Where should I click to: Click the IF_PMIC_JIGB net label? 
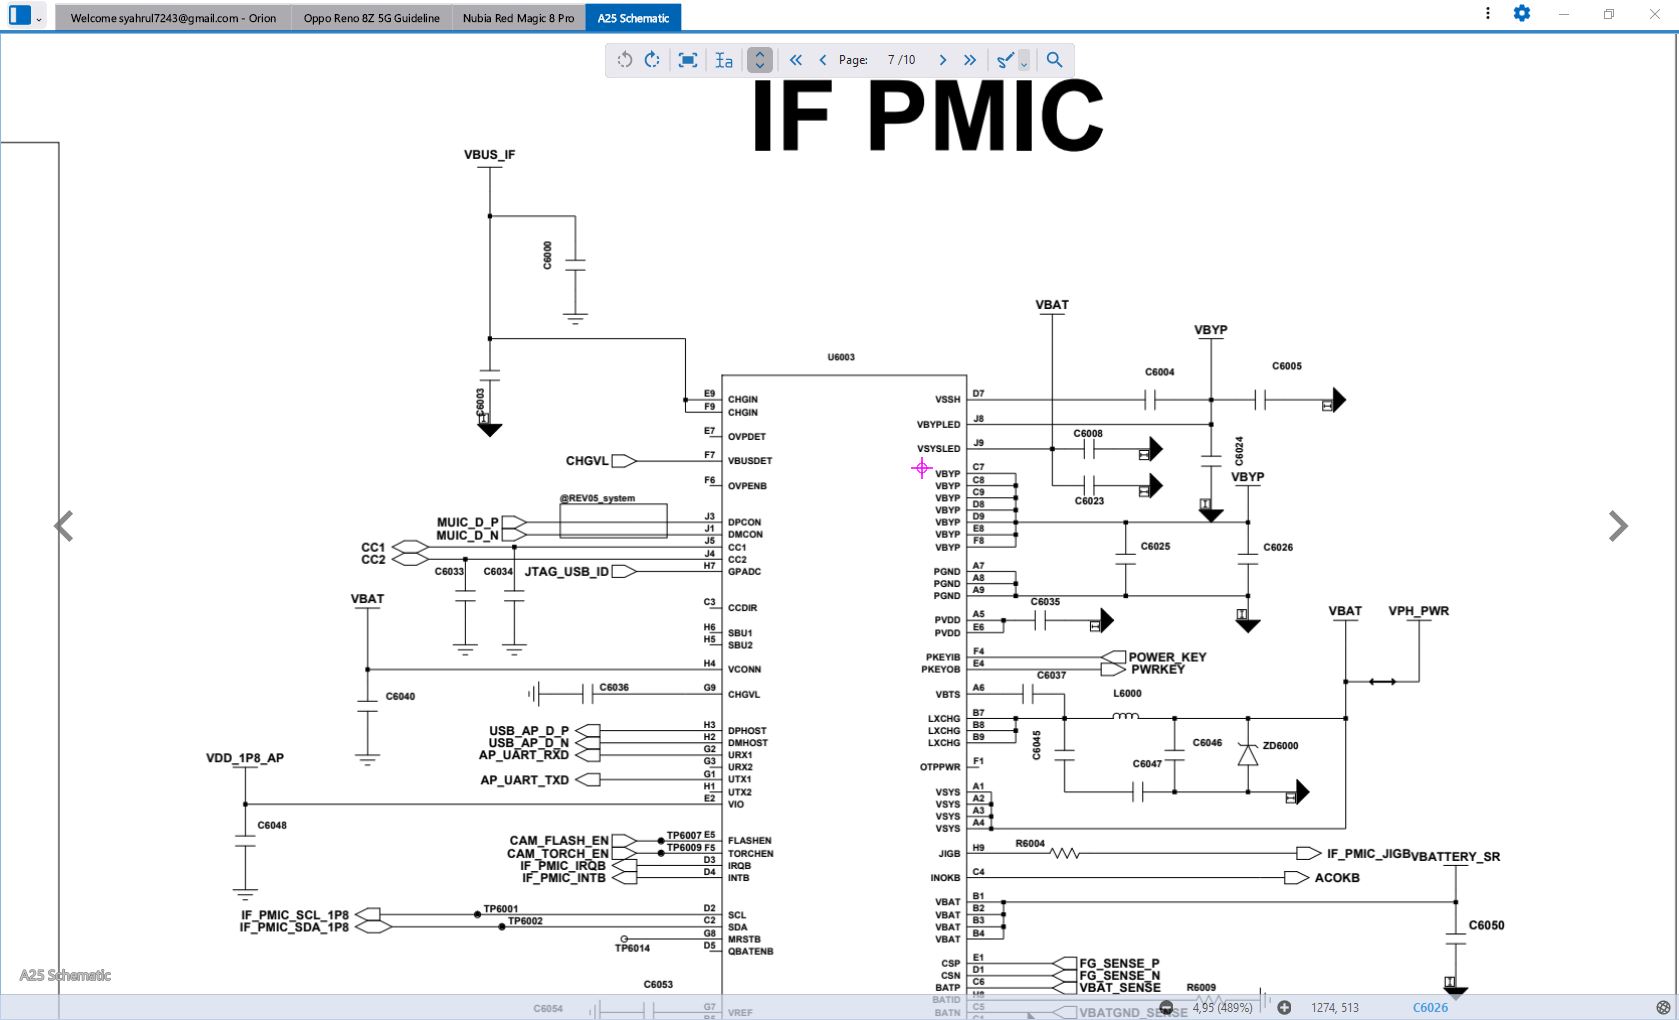(x=1368, y=854)
